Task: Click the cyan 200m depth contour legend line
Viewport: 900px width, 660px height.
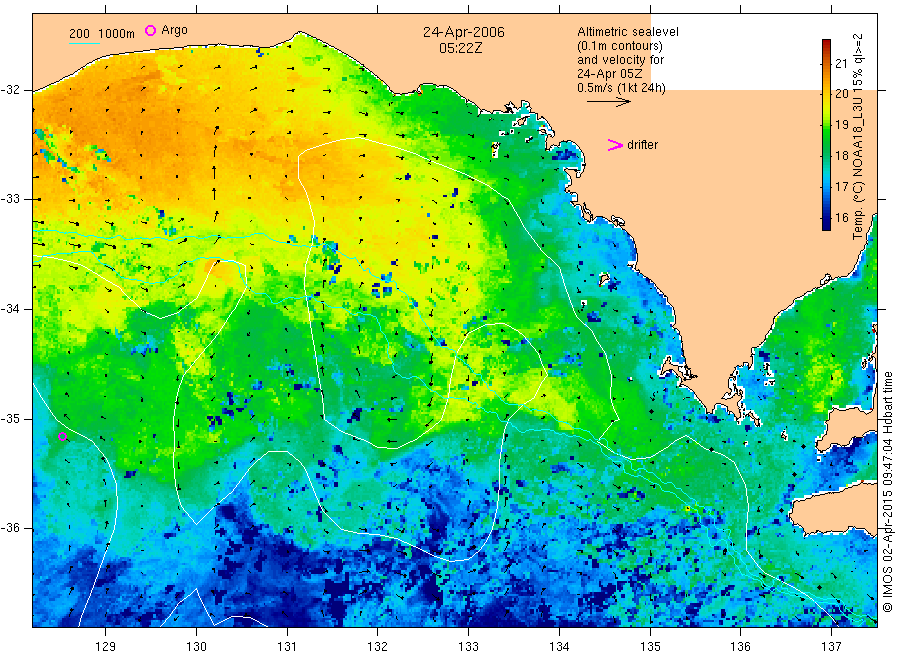Action: coord(84,43)
